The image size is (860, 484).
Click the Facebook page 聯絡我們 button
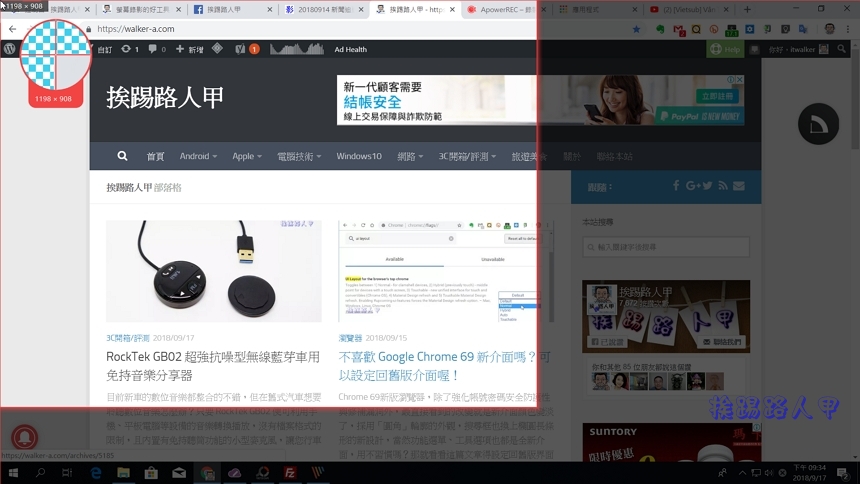pyautogui.click(x=723, y=342)
